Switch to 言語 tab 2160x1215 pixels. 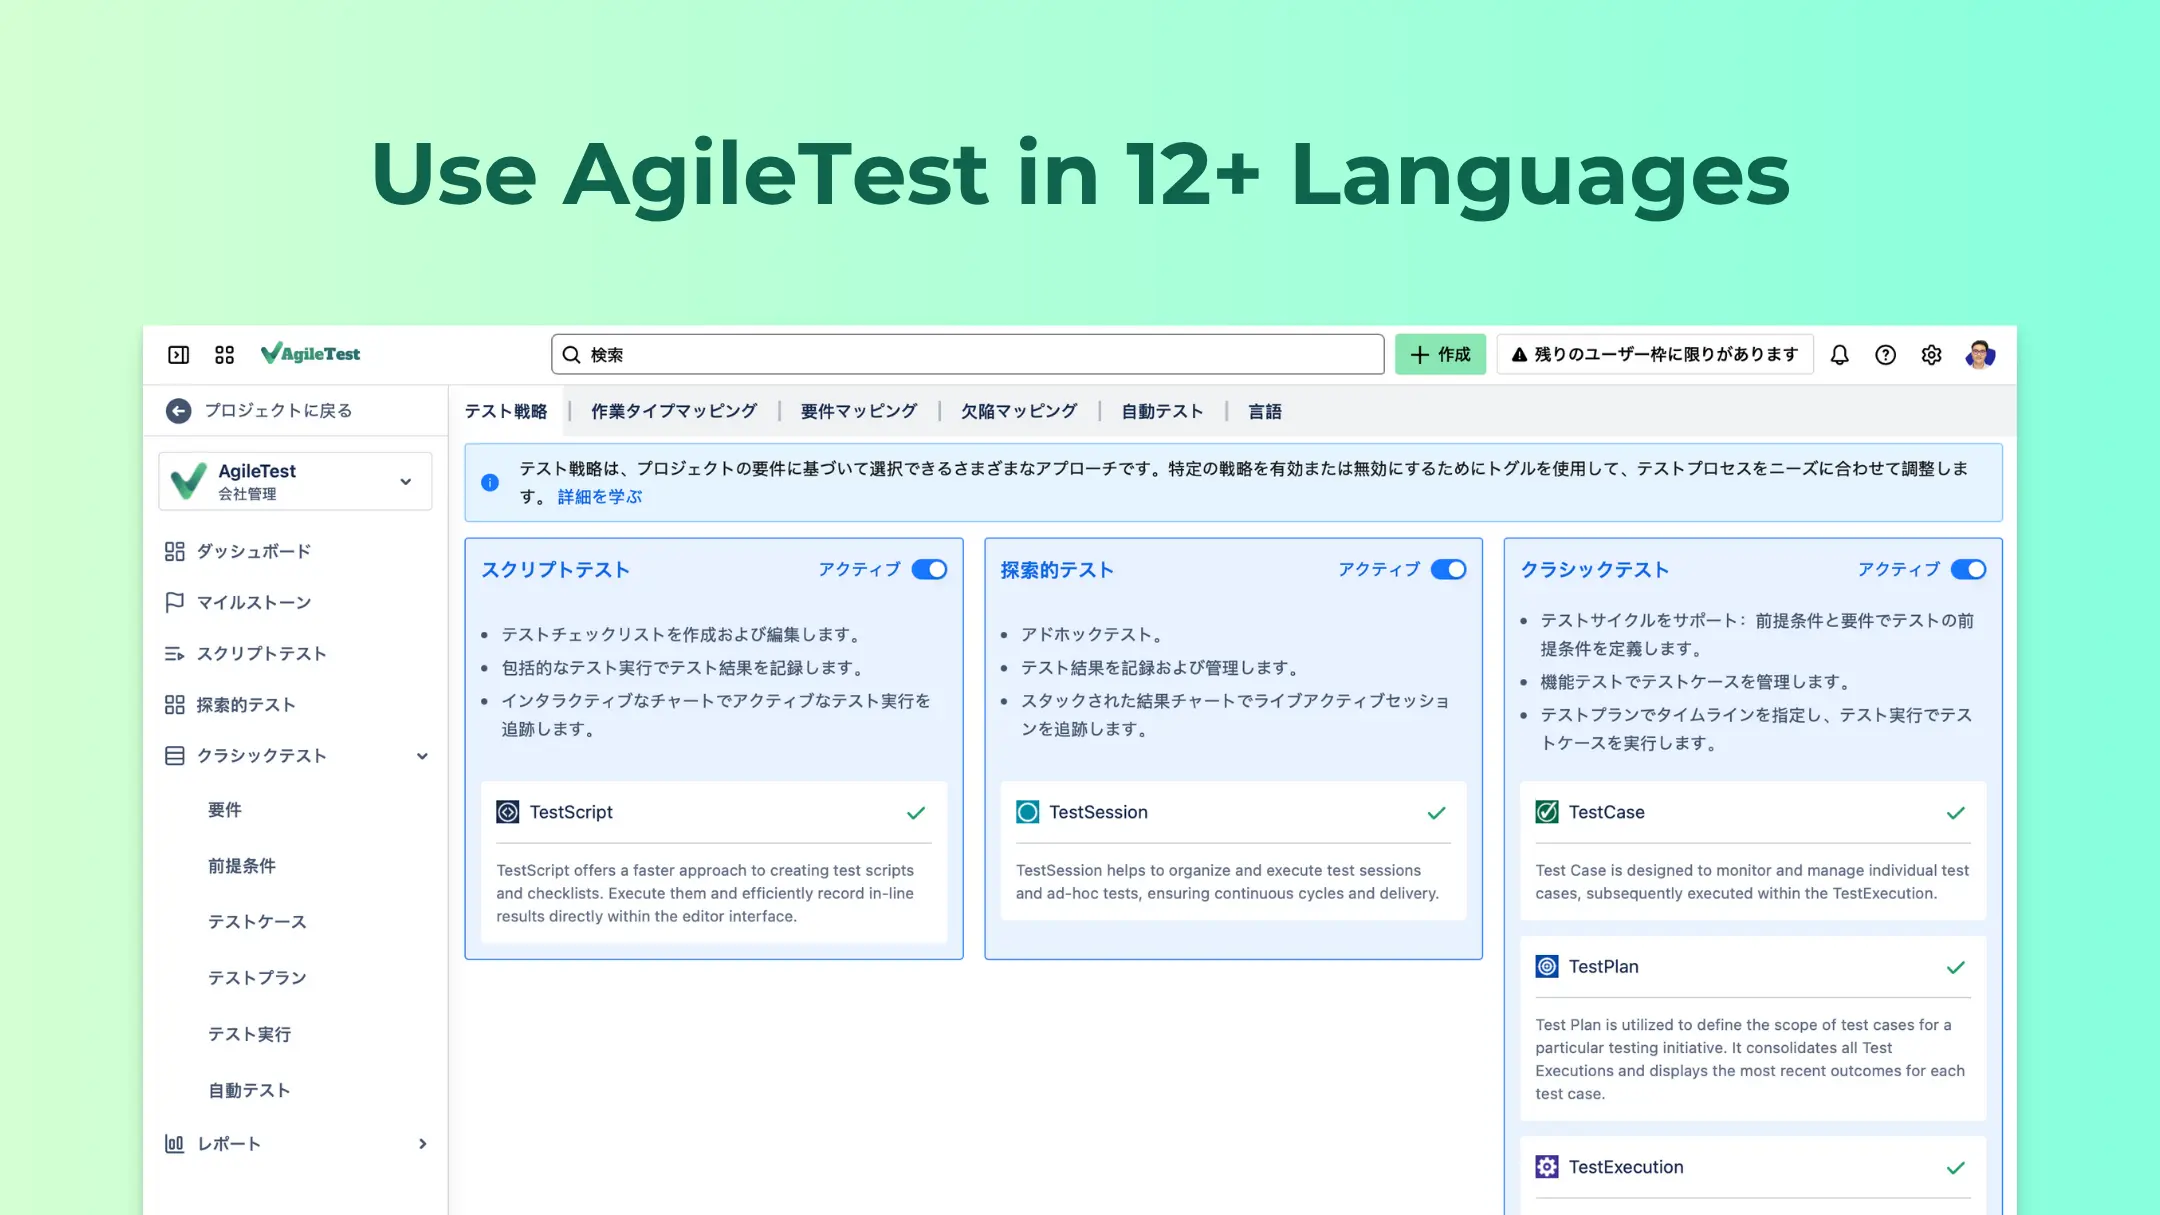[1265, 412]
